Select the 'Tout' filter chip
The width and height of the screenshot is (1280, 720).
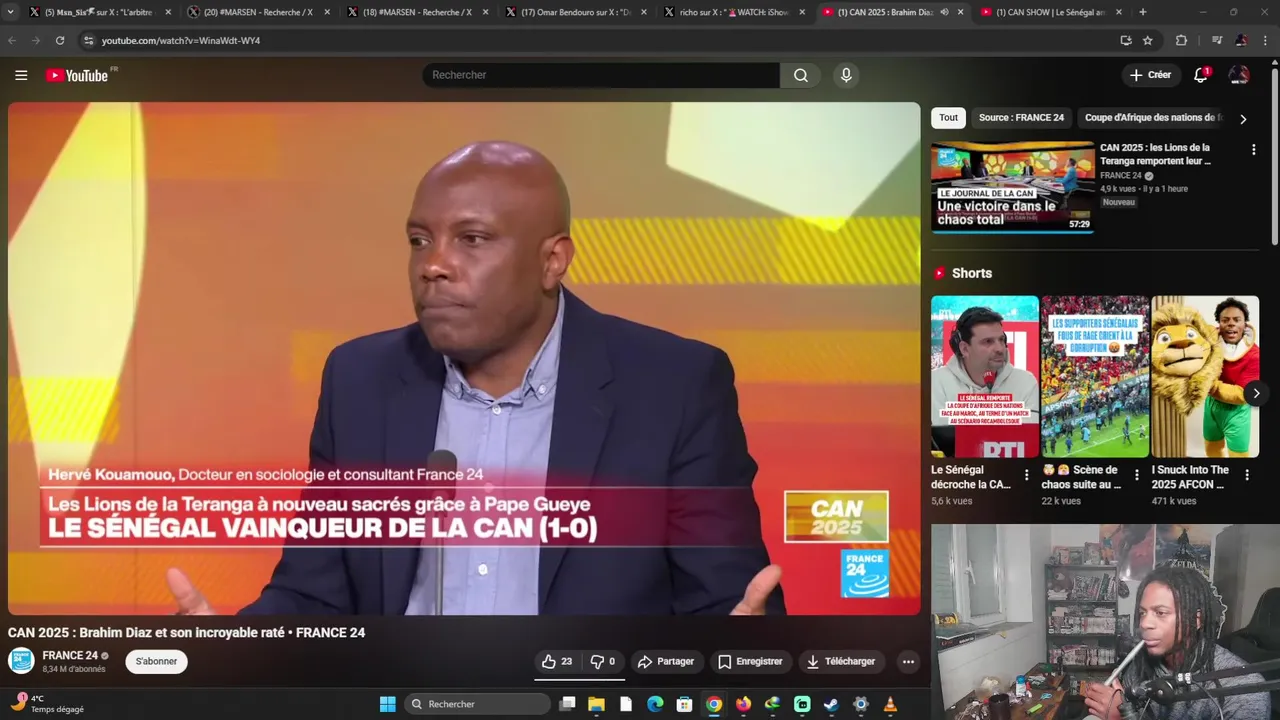click(x=948, y=118)
